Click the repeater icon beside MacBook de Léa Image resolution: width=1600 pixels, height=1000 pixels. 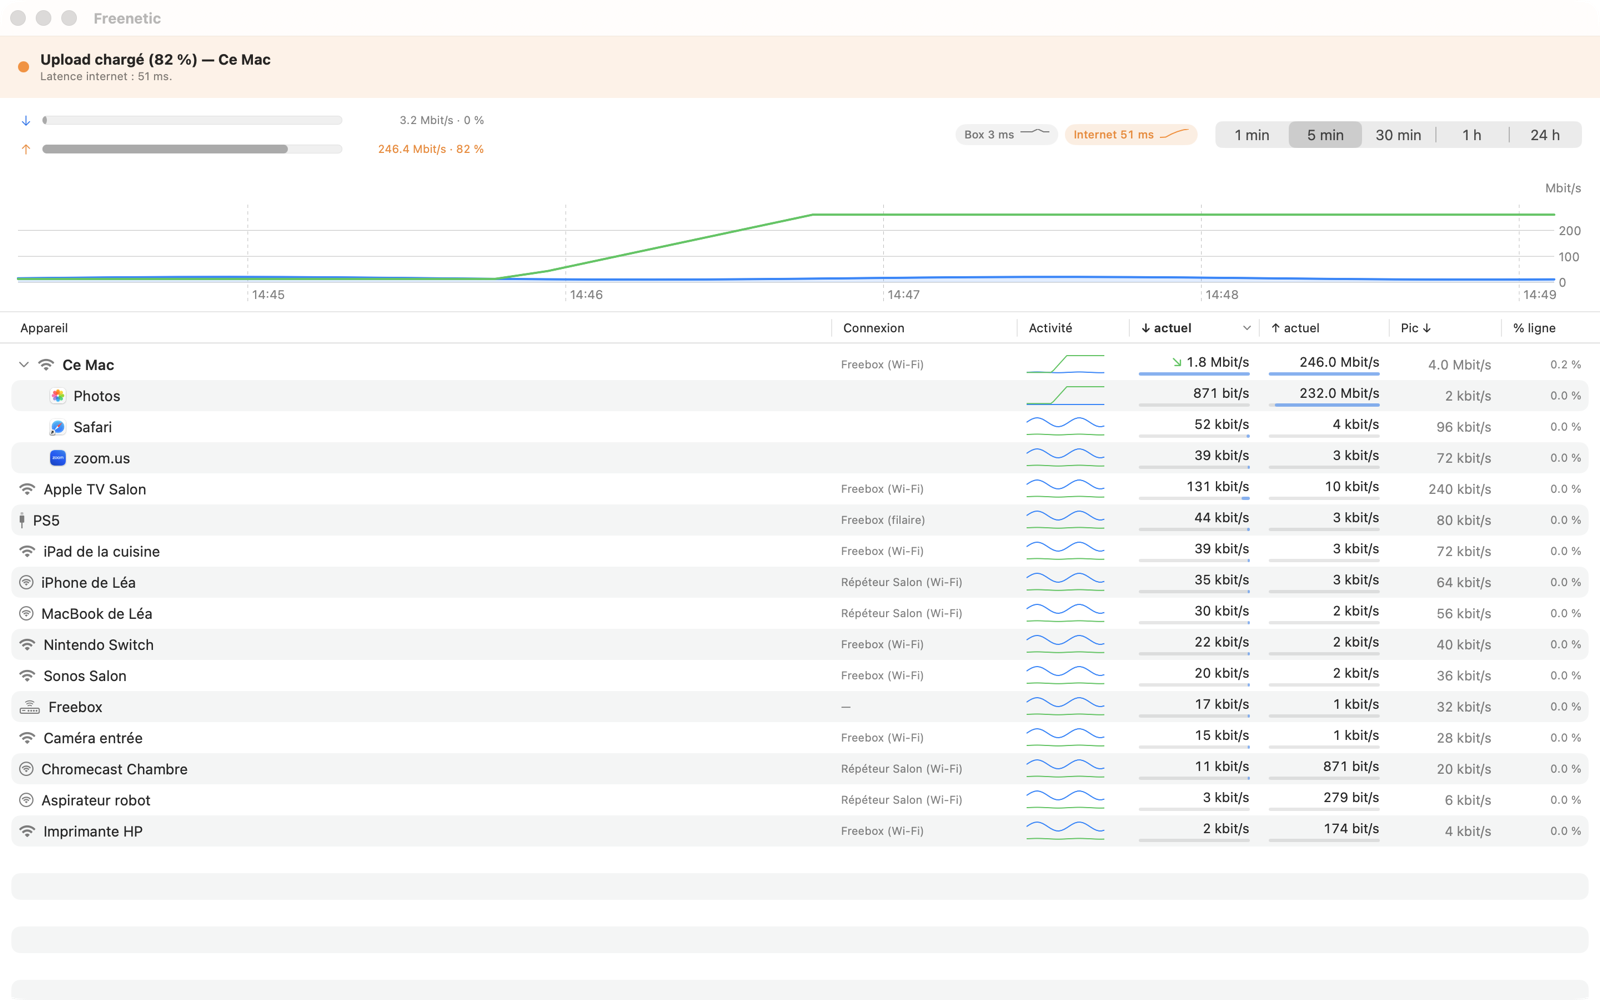click(x=26, y=613)
